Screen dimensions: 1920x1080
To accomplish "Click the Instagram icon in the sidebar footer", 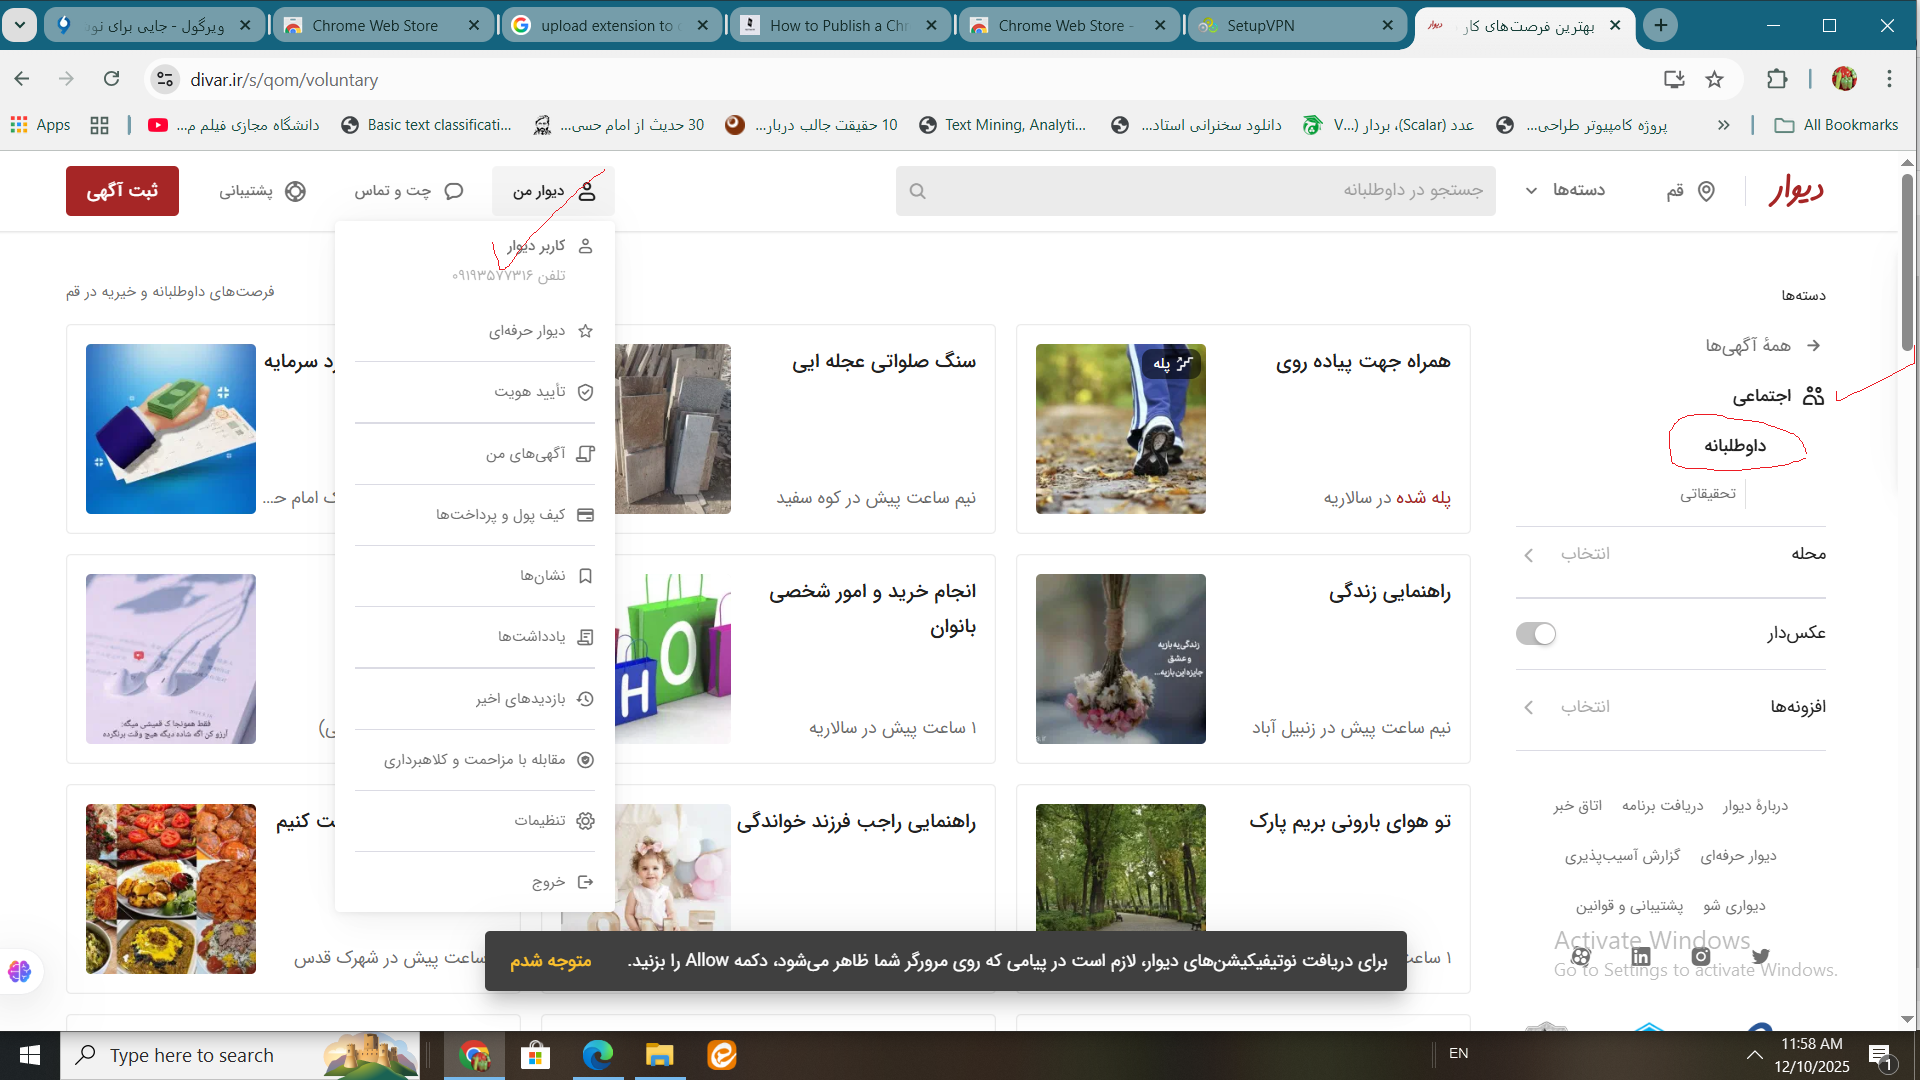I will pyautogui.click(x=1701, y=957).
